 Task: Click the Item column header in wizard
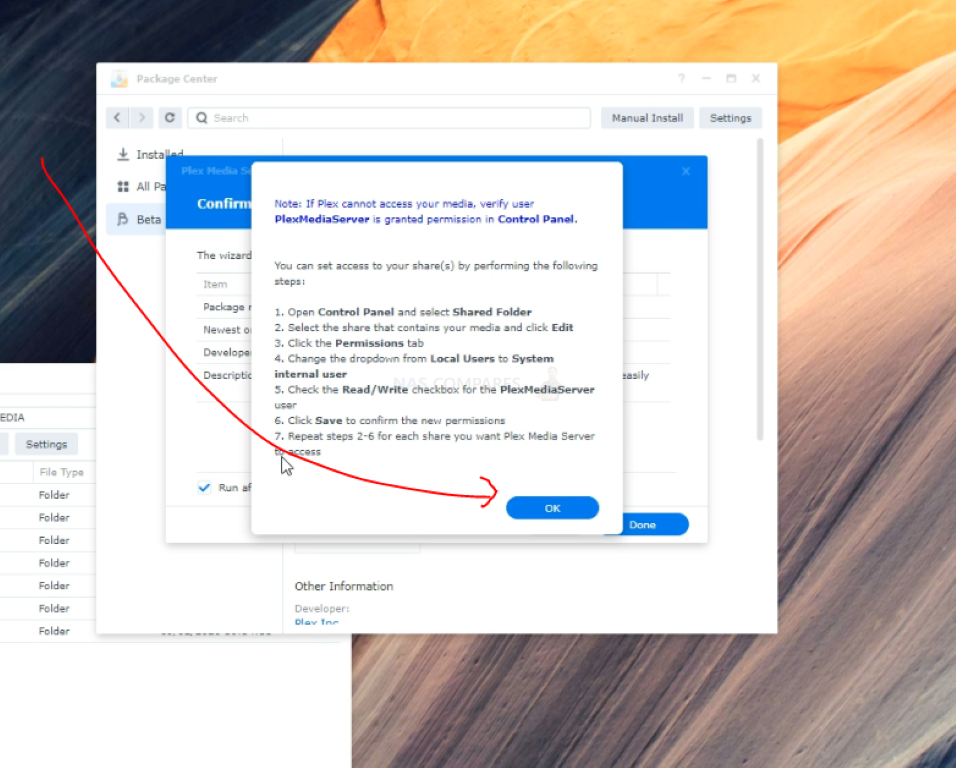tap(215, 284)
